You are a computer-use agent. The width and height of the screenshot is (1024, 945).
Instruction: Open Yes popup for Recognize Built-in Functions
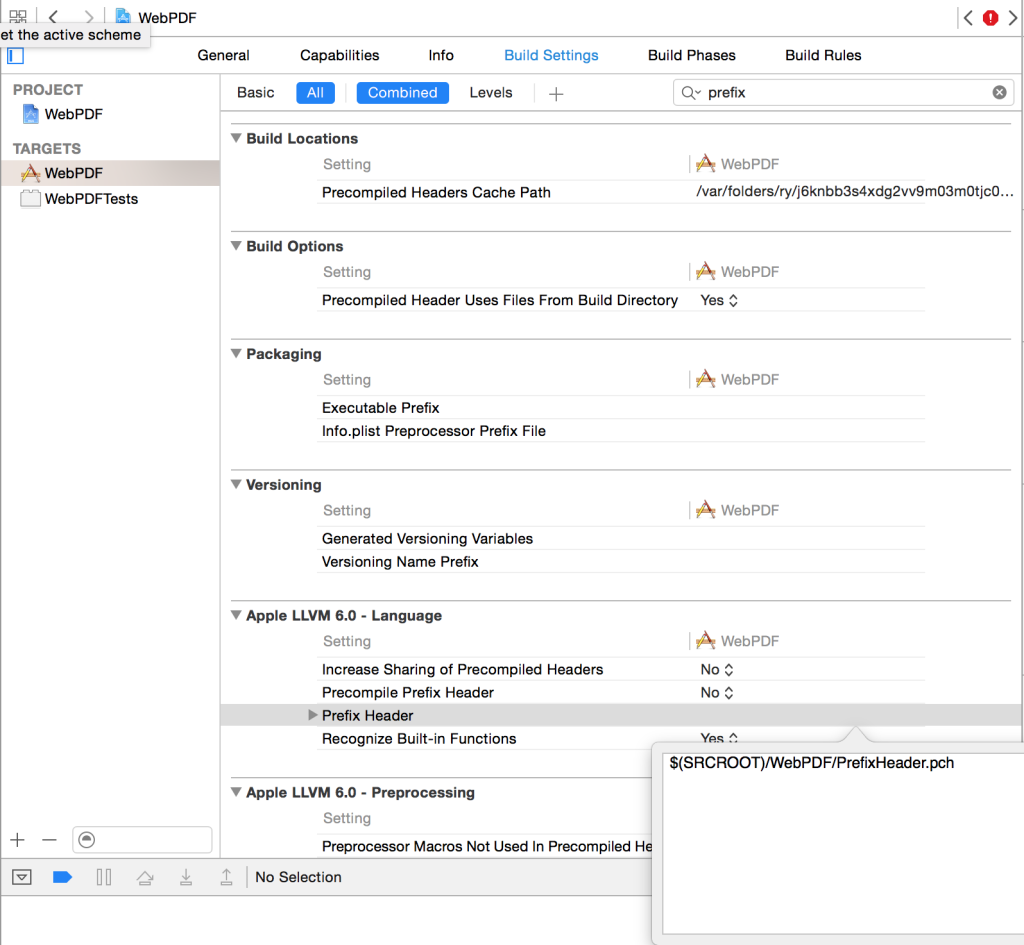coord(719,738)
